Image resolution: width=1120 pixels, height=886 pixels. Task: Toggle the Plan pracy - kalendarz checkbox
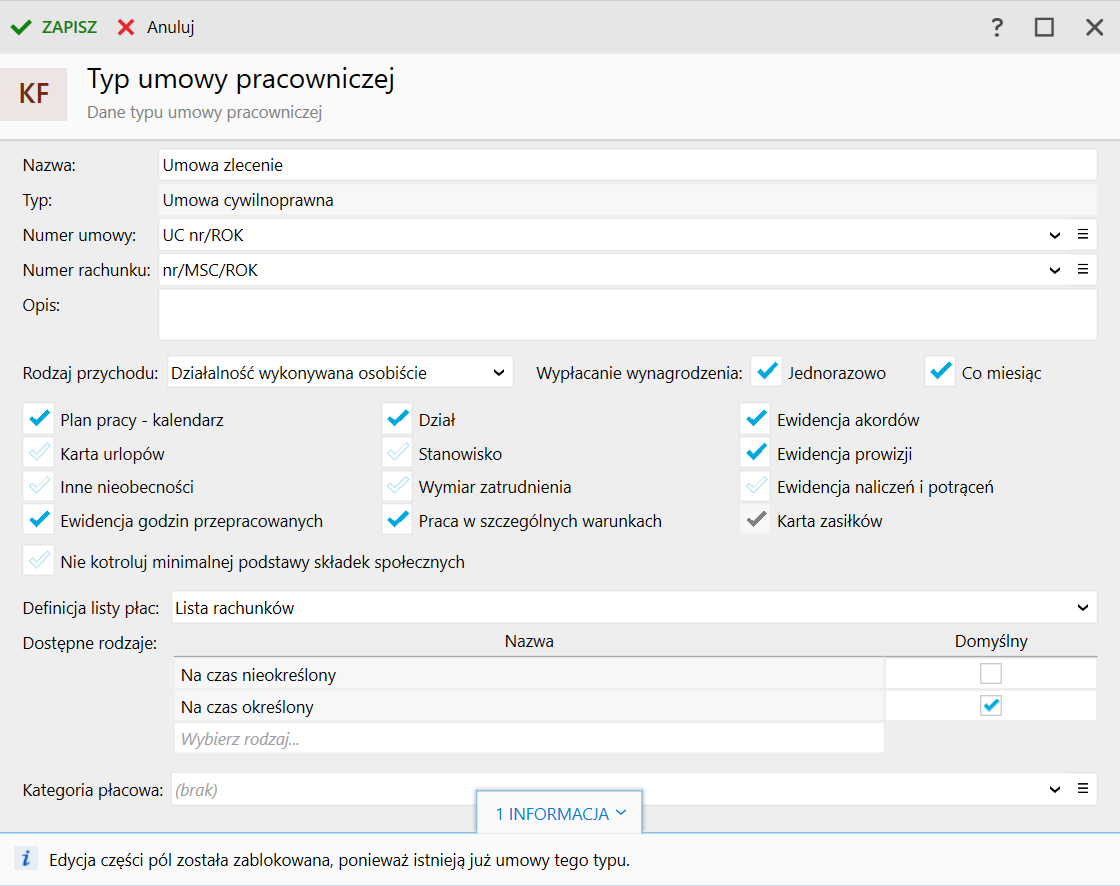coord(40,420)
